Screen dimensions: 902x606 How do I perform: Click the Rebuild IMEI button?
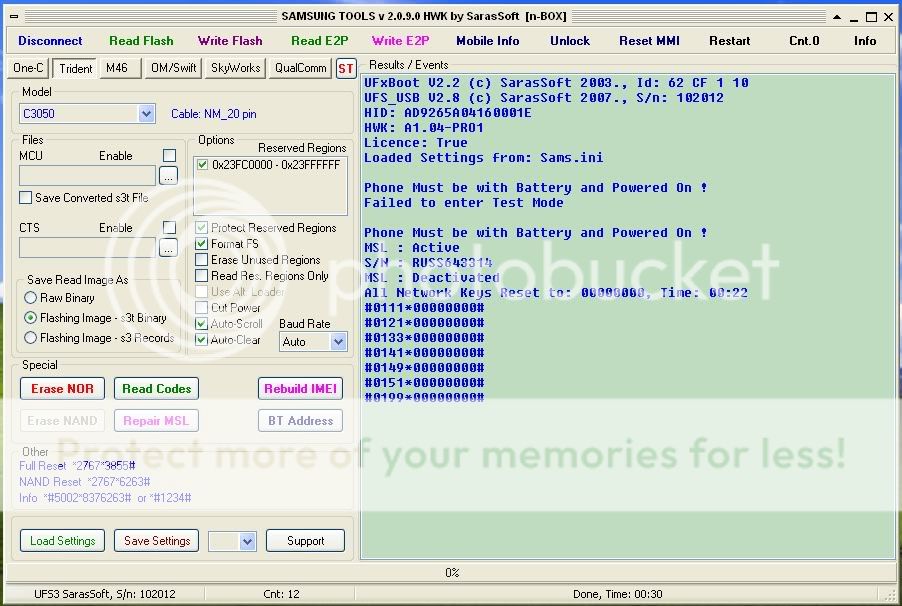[300, 389]
